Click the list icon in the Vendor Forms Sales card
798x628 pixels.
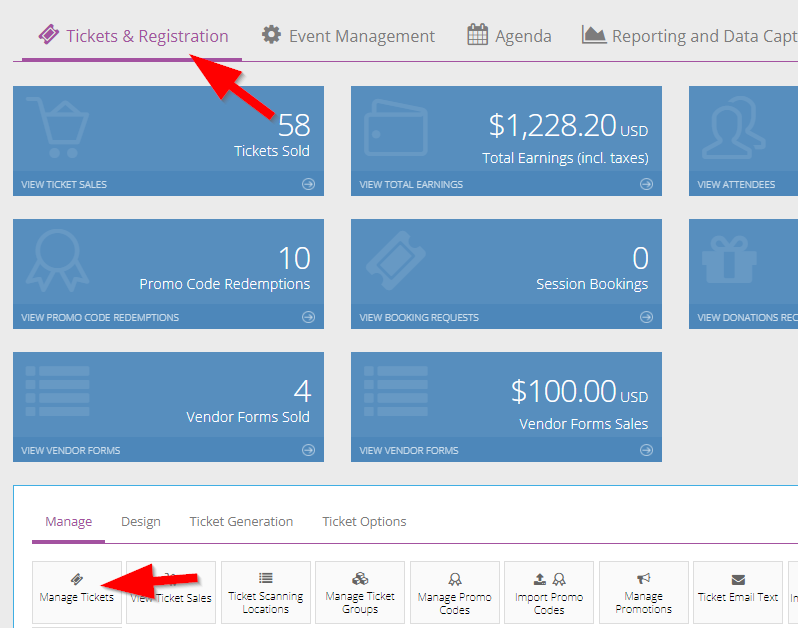[x=395, y=391]
